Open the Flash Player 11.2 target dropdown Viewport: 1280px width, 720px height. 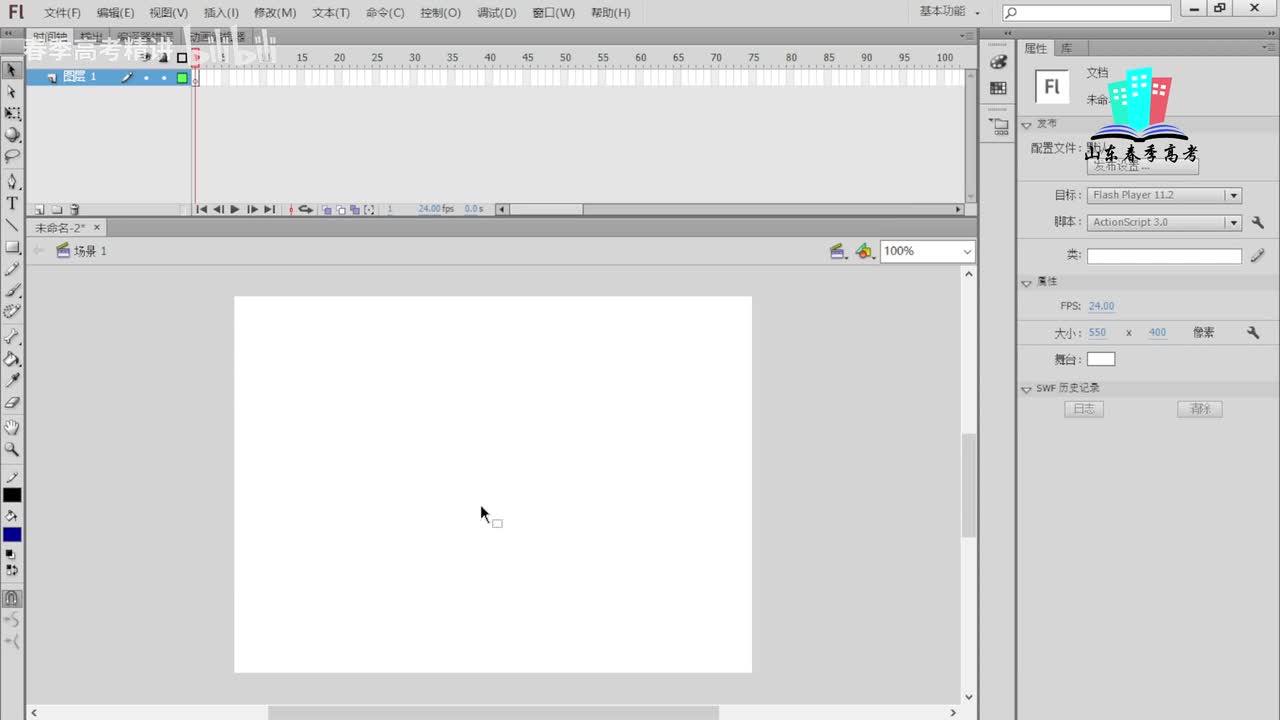click(1164, 196)
